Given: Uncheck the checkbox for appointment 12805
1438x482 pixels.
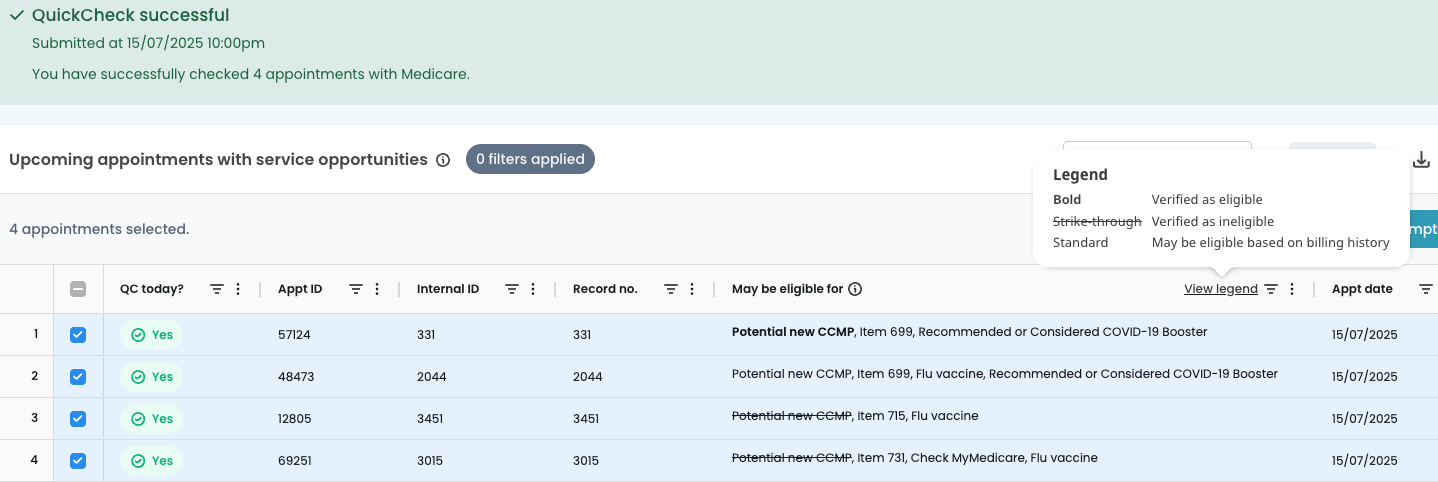Looking at the screenshot, I should 78,419.
